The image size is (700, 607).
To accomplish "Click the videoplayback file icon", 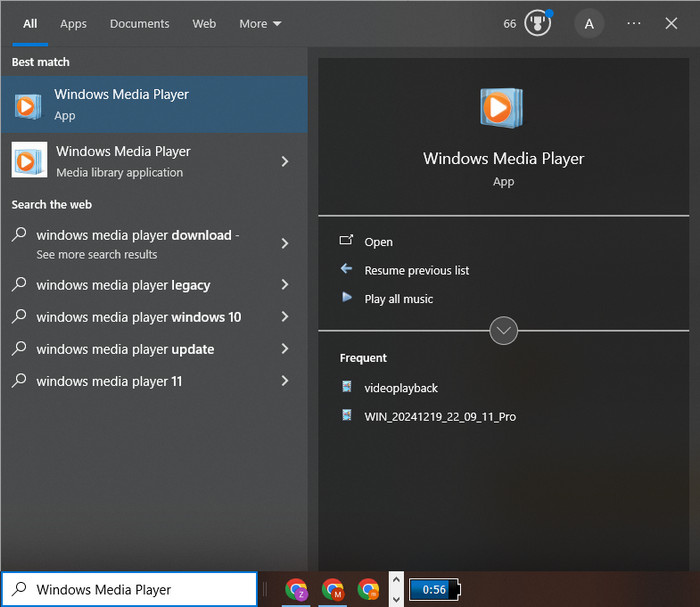I will (x=346, y=386).
